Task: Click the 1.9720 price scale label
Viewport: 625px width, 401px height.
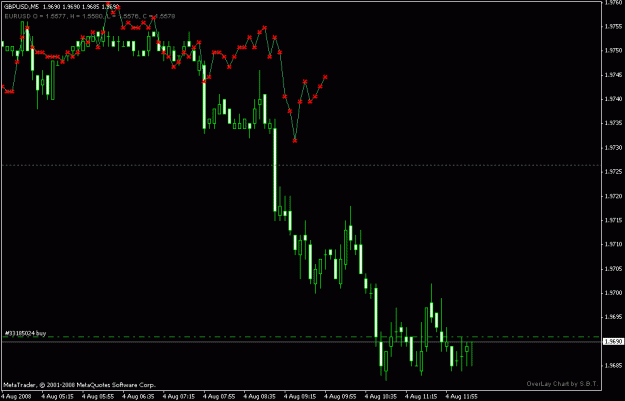Action: click(613, 196)
